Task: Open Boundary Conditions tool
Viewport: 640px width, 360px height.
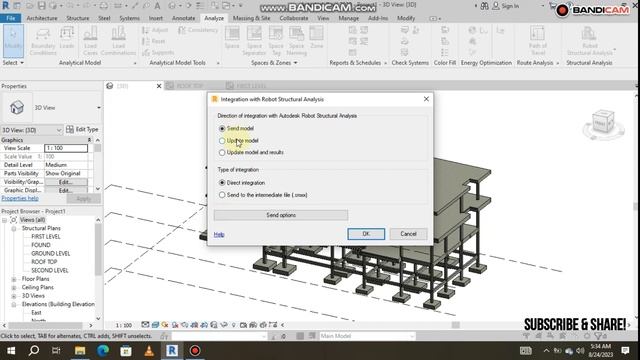Action: [x=43, y=41]
